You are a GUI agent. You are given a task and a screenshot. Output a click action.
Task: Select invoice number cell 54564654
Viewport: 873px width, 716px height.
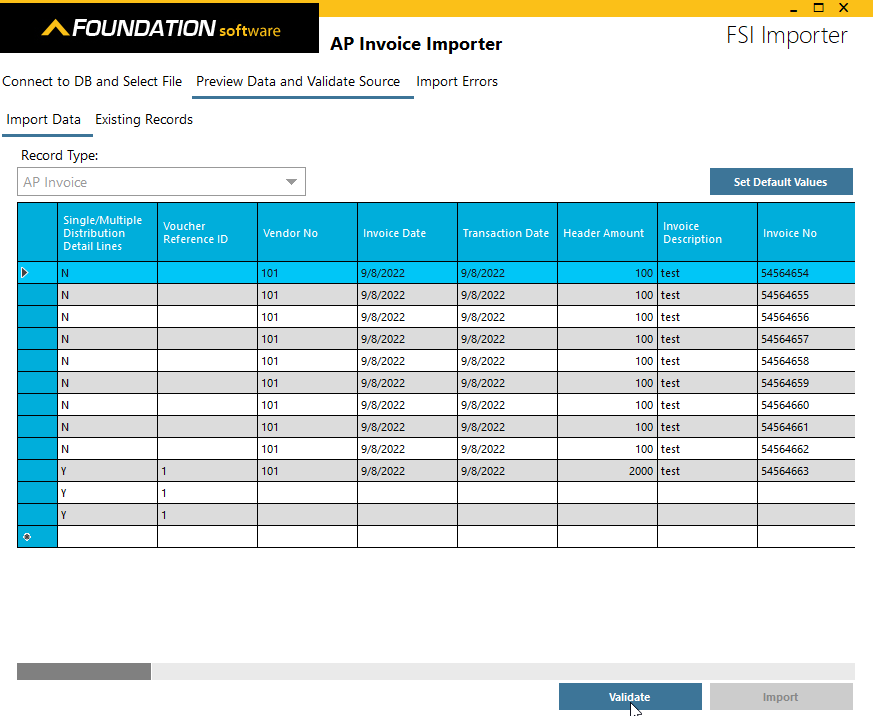pyautogui.click(x=806, y=273)
